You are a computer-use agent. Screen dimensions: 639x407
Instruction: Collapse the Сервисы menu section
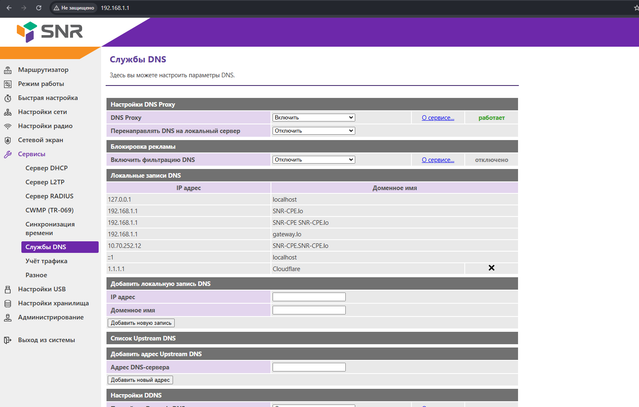point(31,154)
